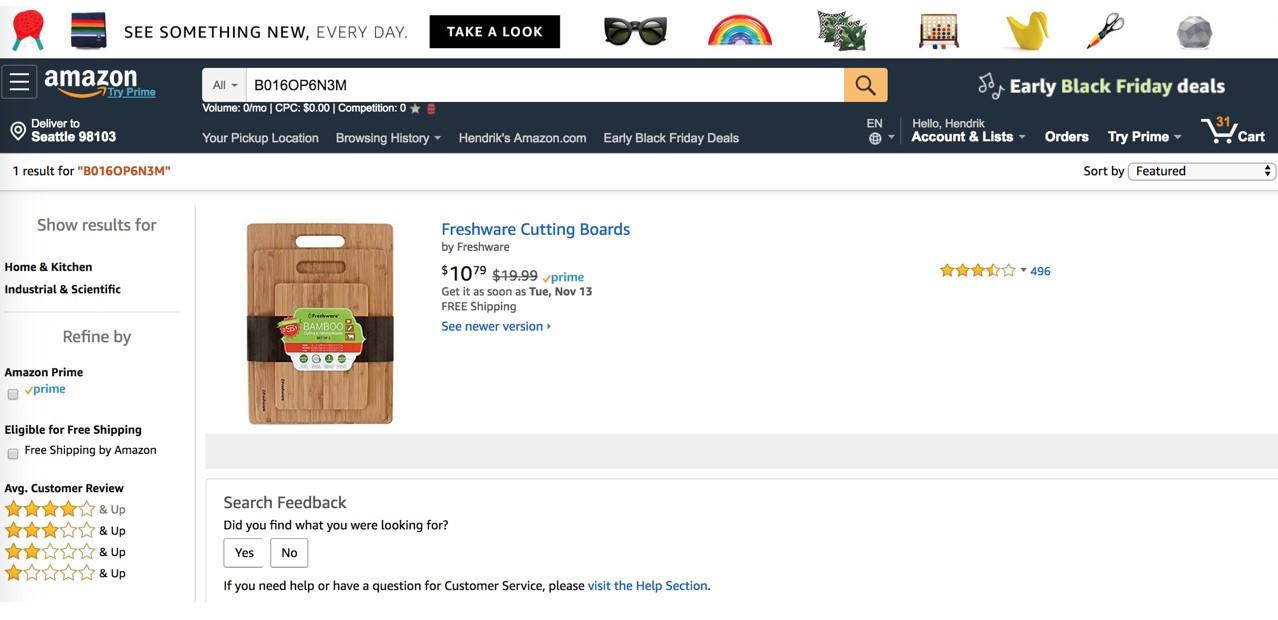The image size is (1278, 620).
Task: Click the Take a Look button
Action: pyautogui.click(x=494, y=31)
